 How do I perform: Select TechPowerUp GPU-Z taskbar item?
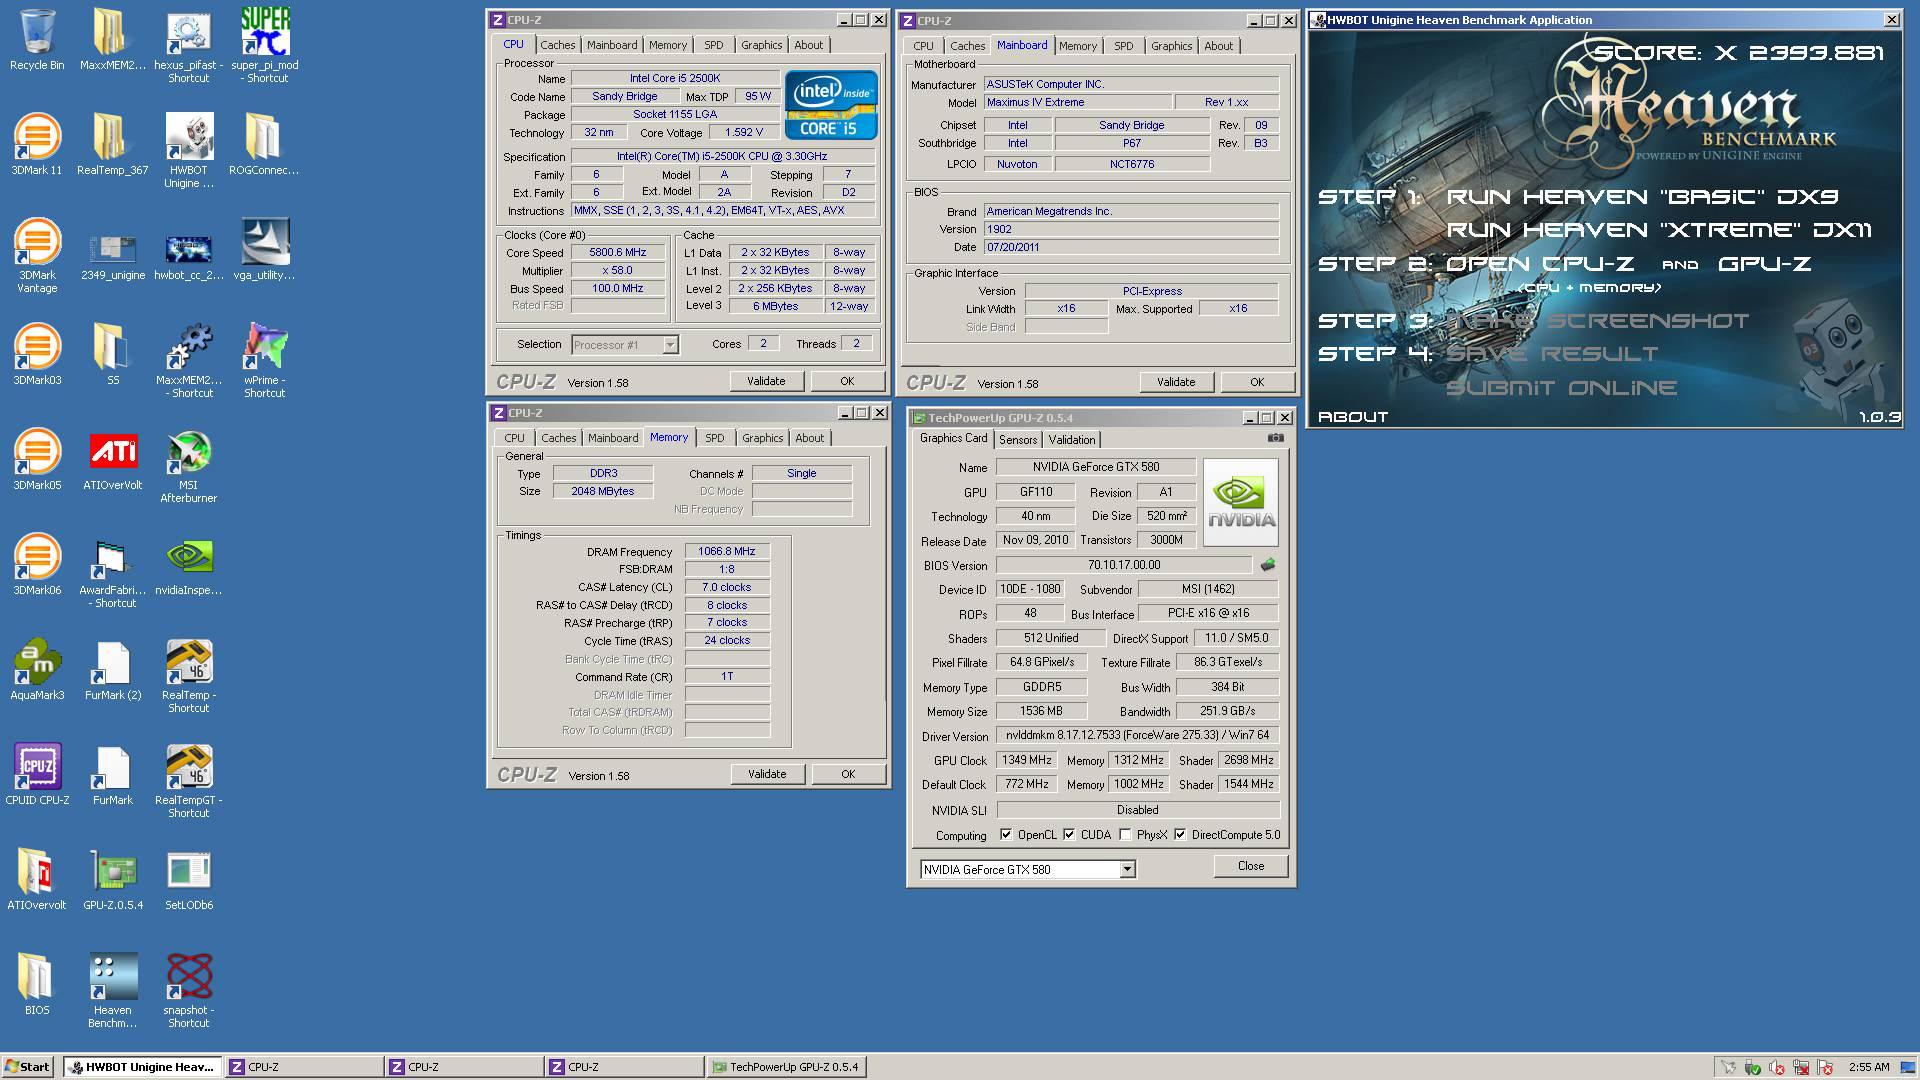(x=786, y=1067)
